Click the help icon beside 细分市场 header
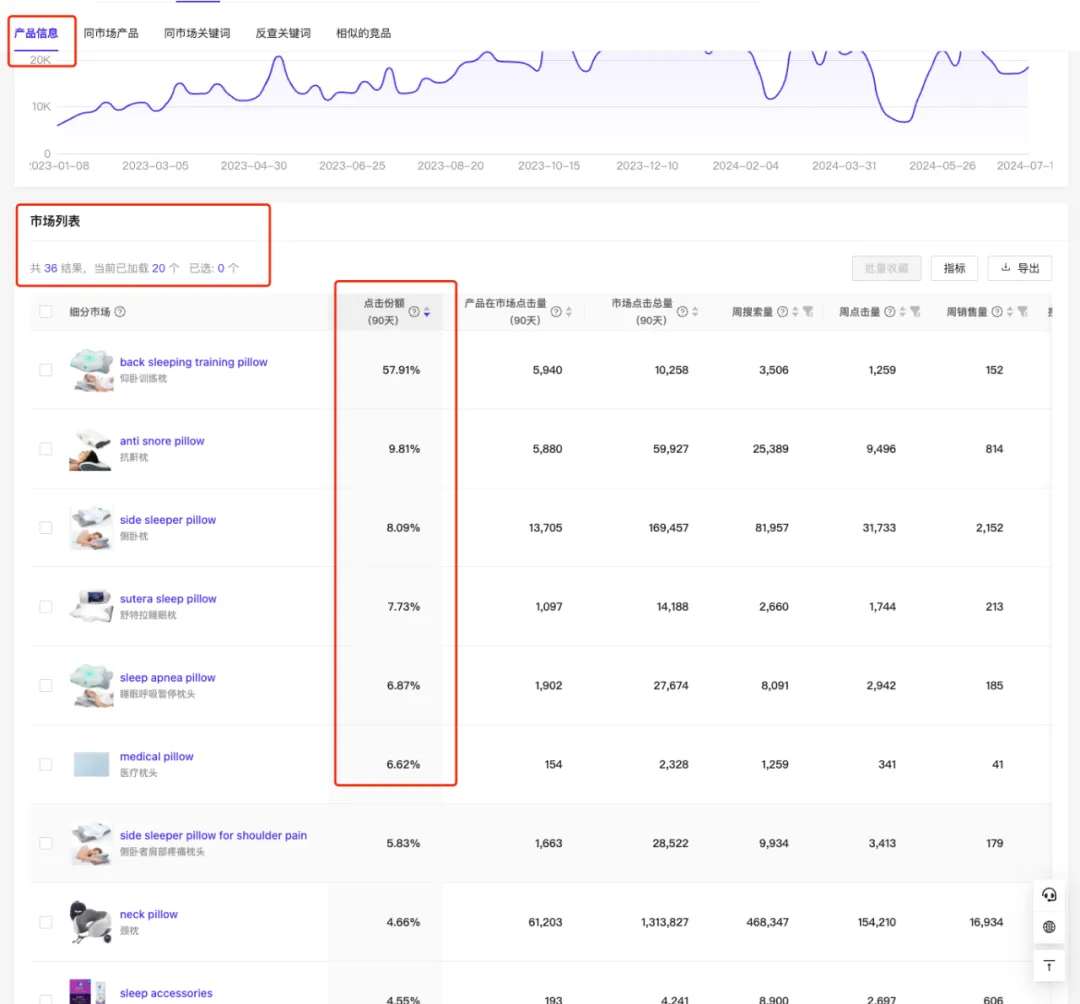1080x1004 pixels. (x=120, y=312)
